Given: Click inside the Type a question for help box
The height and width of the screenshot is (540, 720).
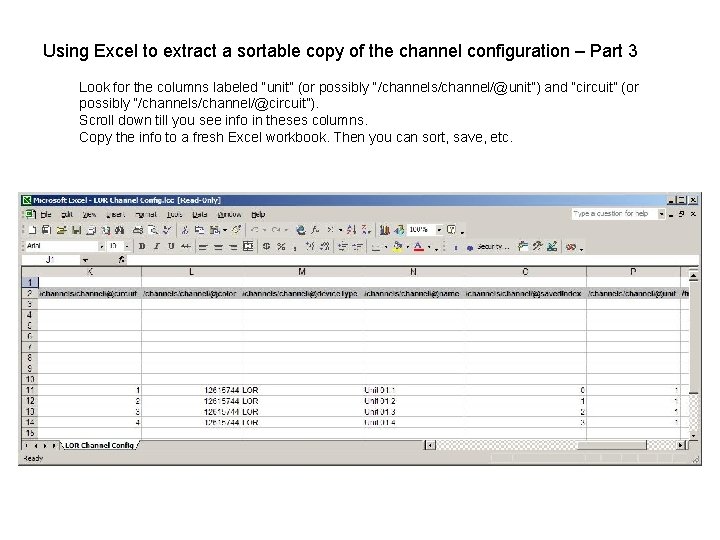Looking at the screenshot, I should click(614, 214).
